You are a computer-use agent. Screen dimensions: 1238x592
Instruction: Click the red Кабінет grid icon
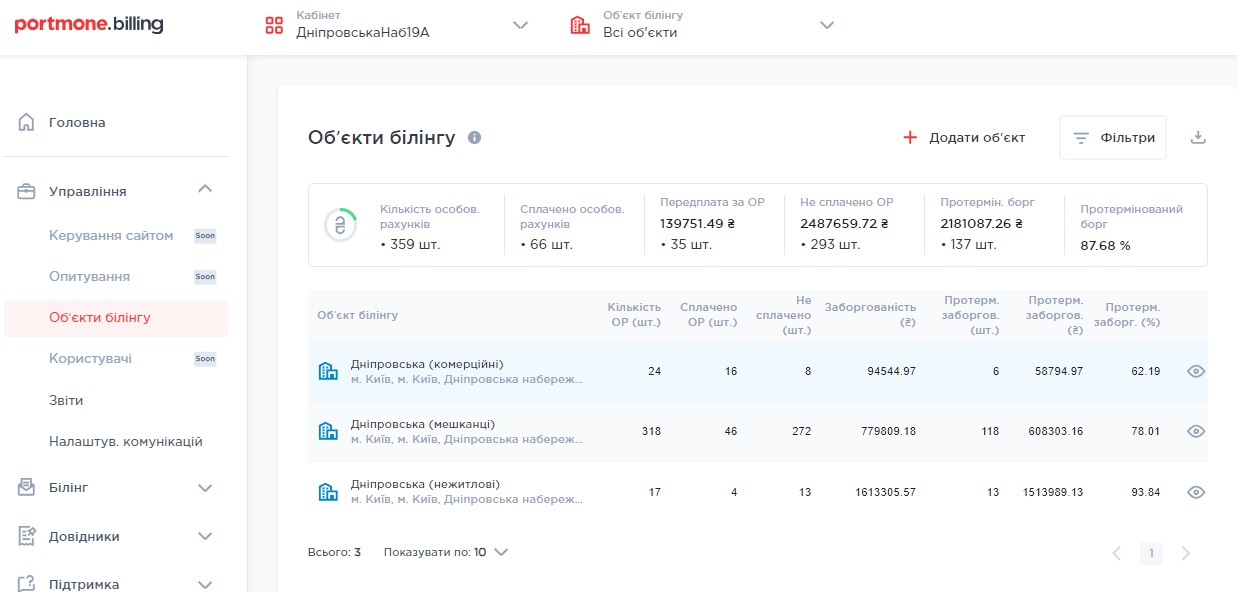(274, 25)
